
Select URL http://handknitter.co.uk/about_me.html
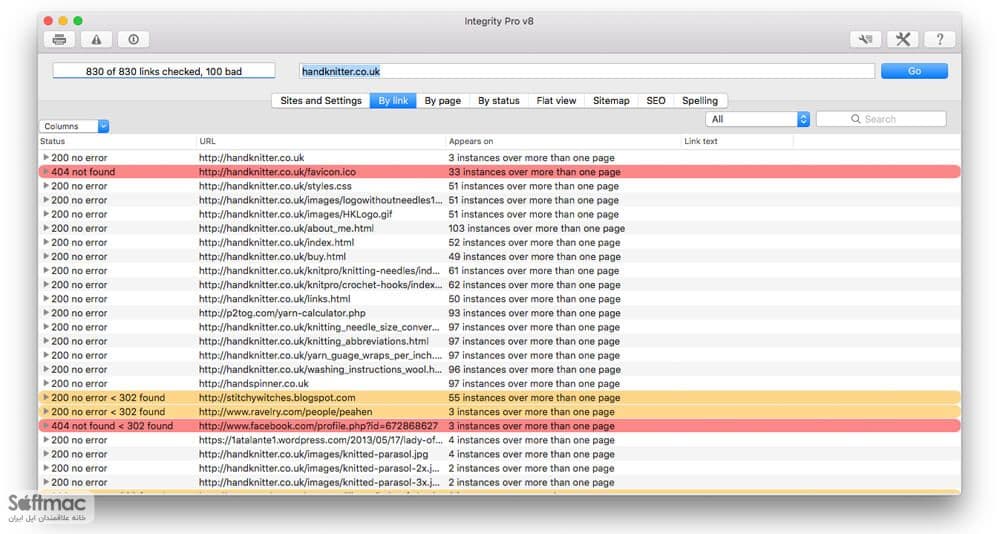click(286, 228)
